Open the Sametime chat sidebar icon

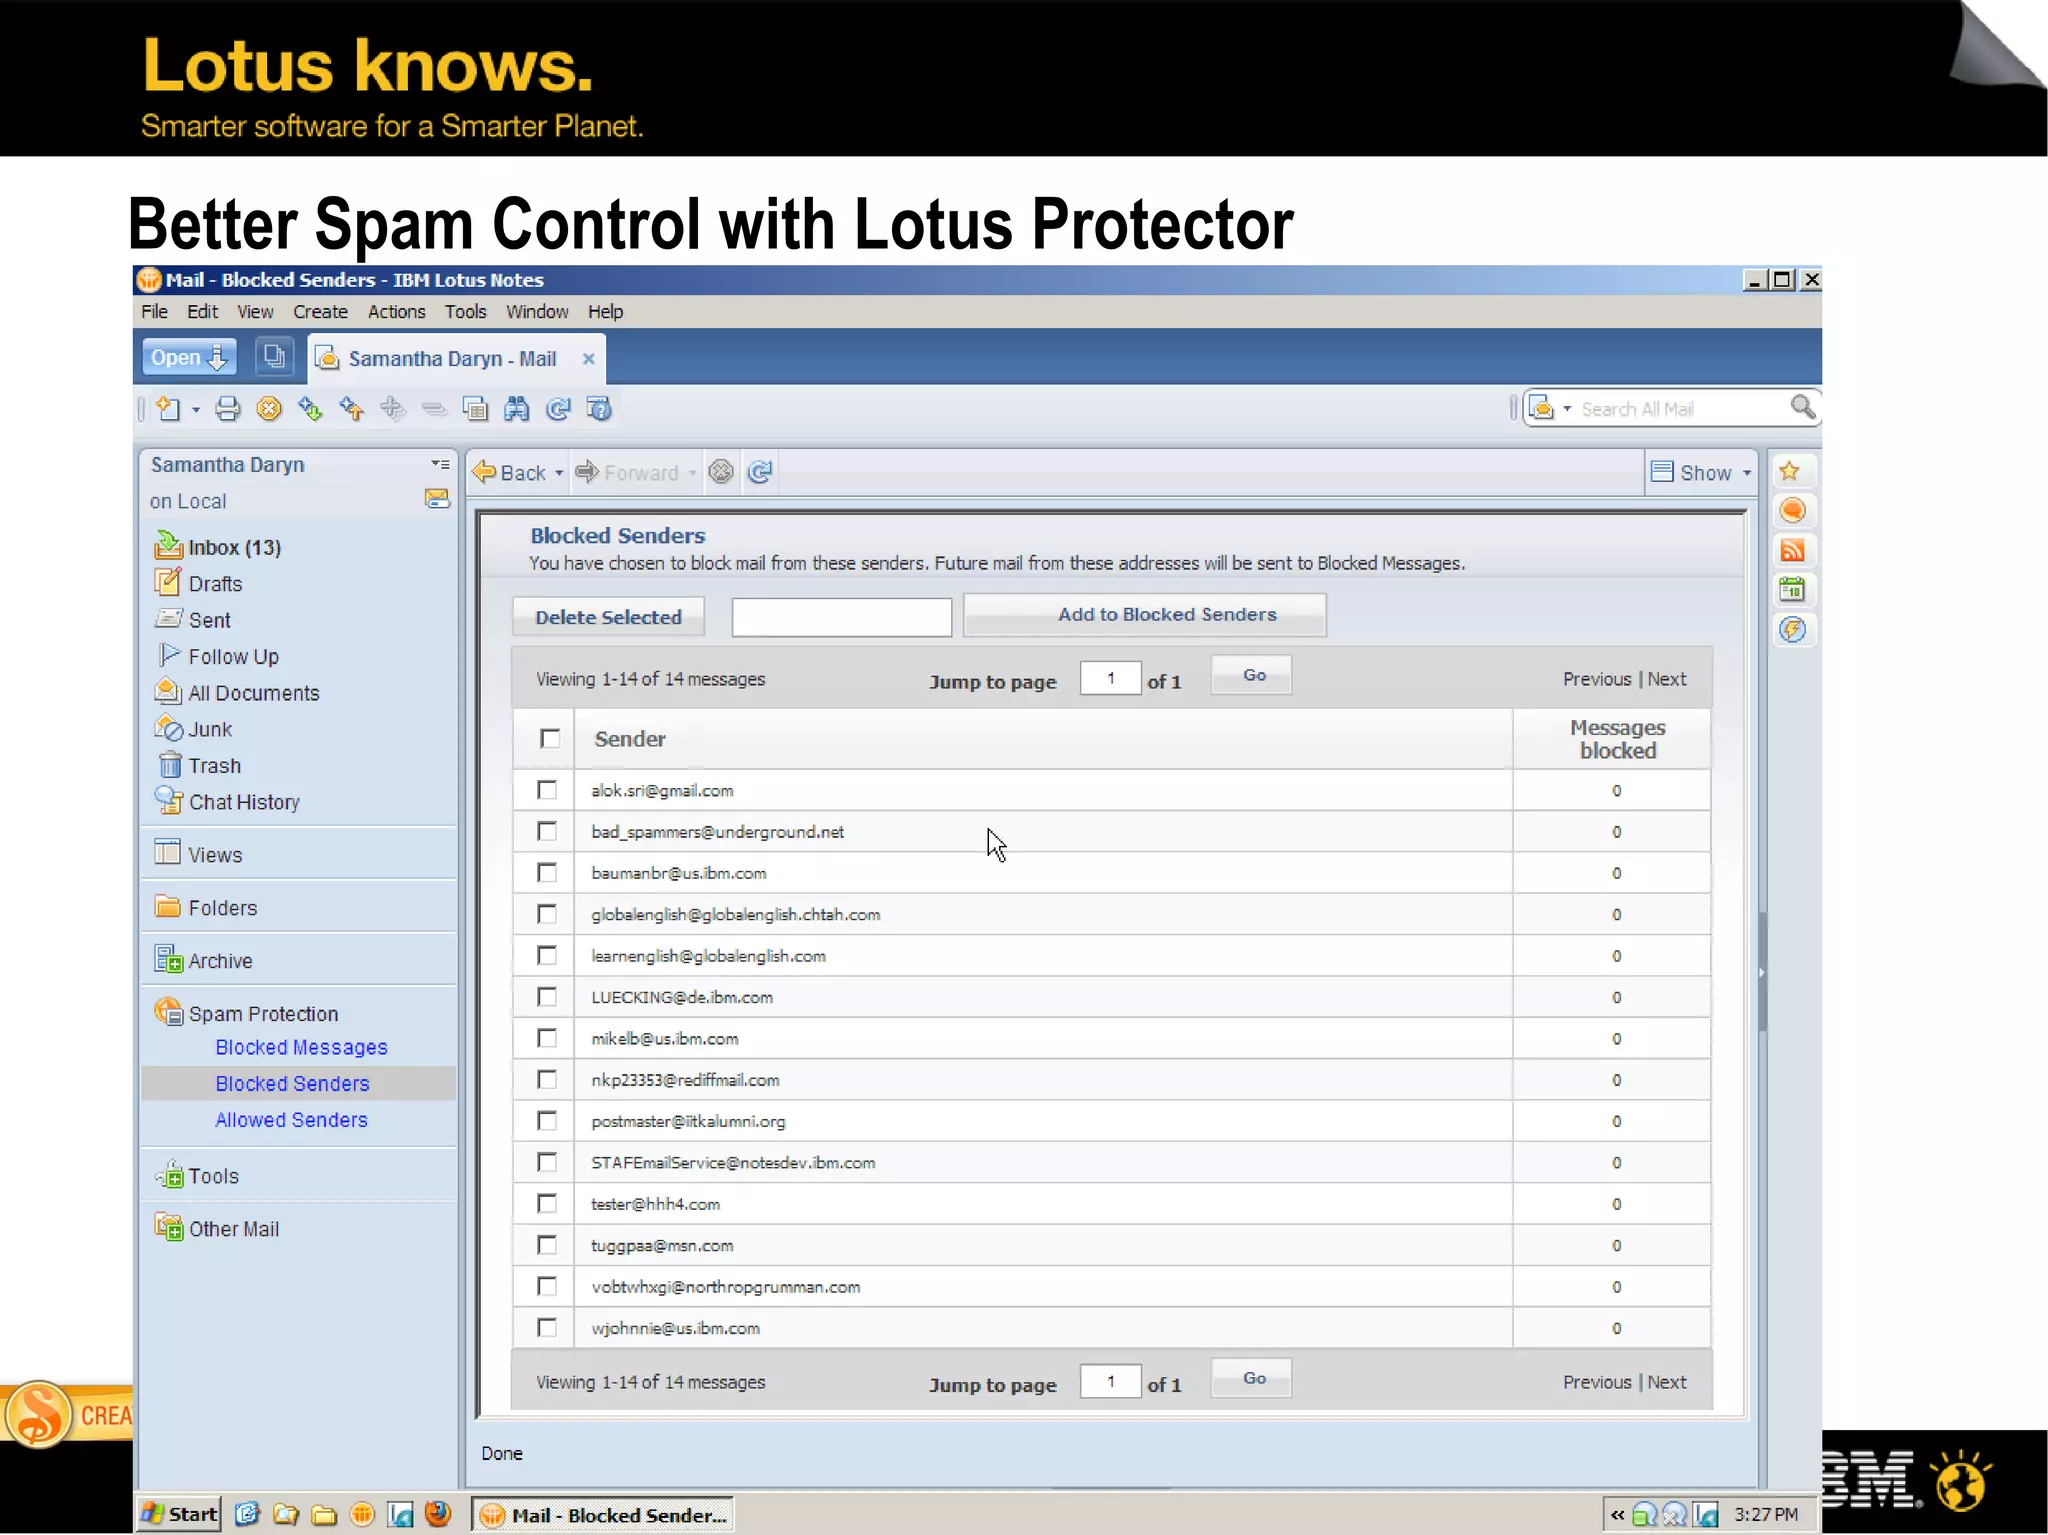click(1792, 511)
